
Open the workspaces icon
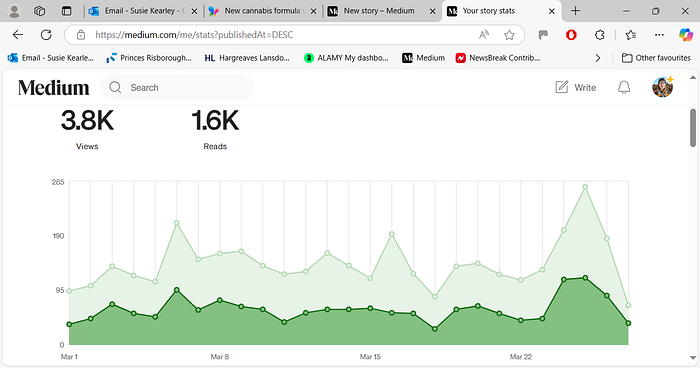(x=40, y=11)
